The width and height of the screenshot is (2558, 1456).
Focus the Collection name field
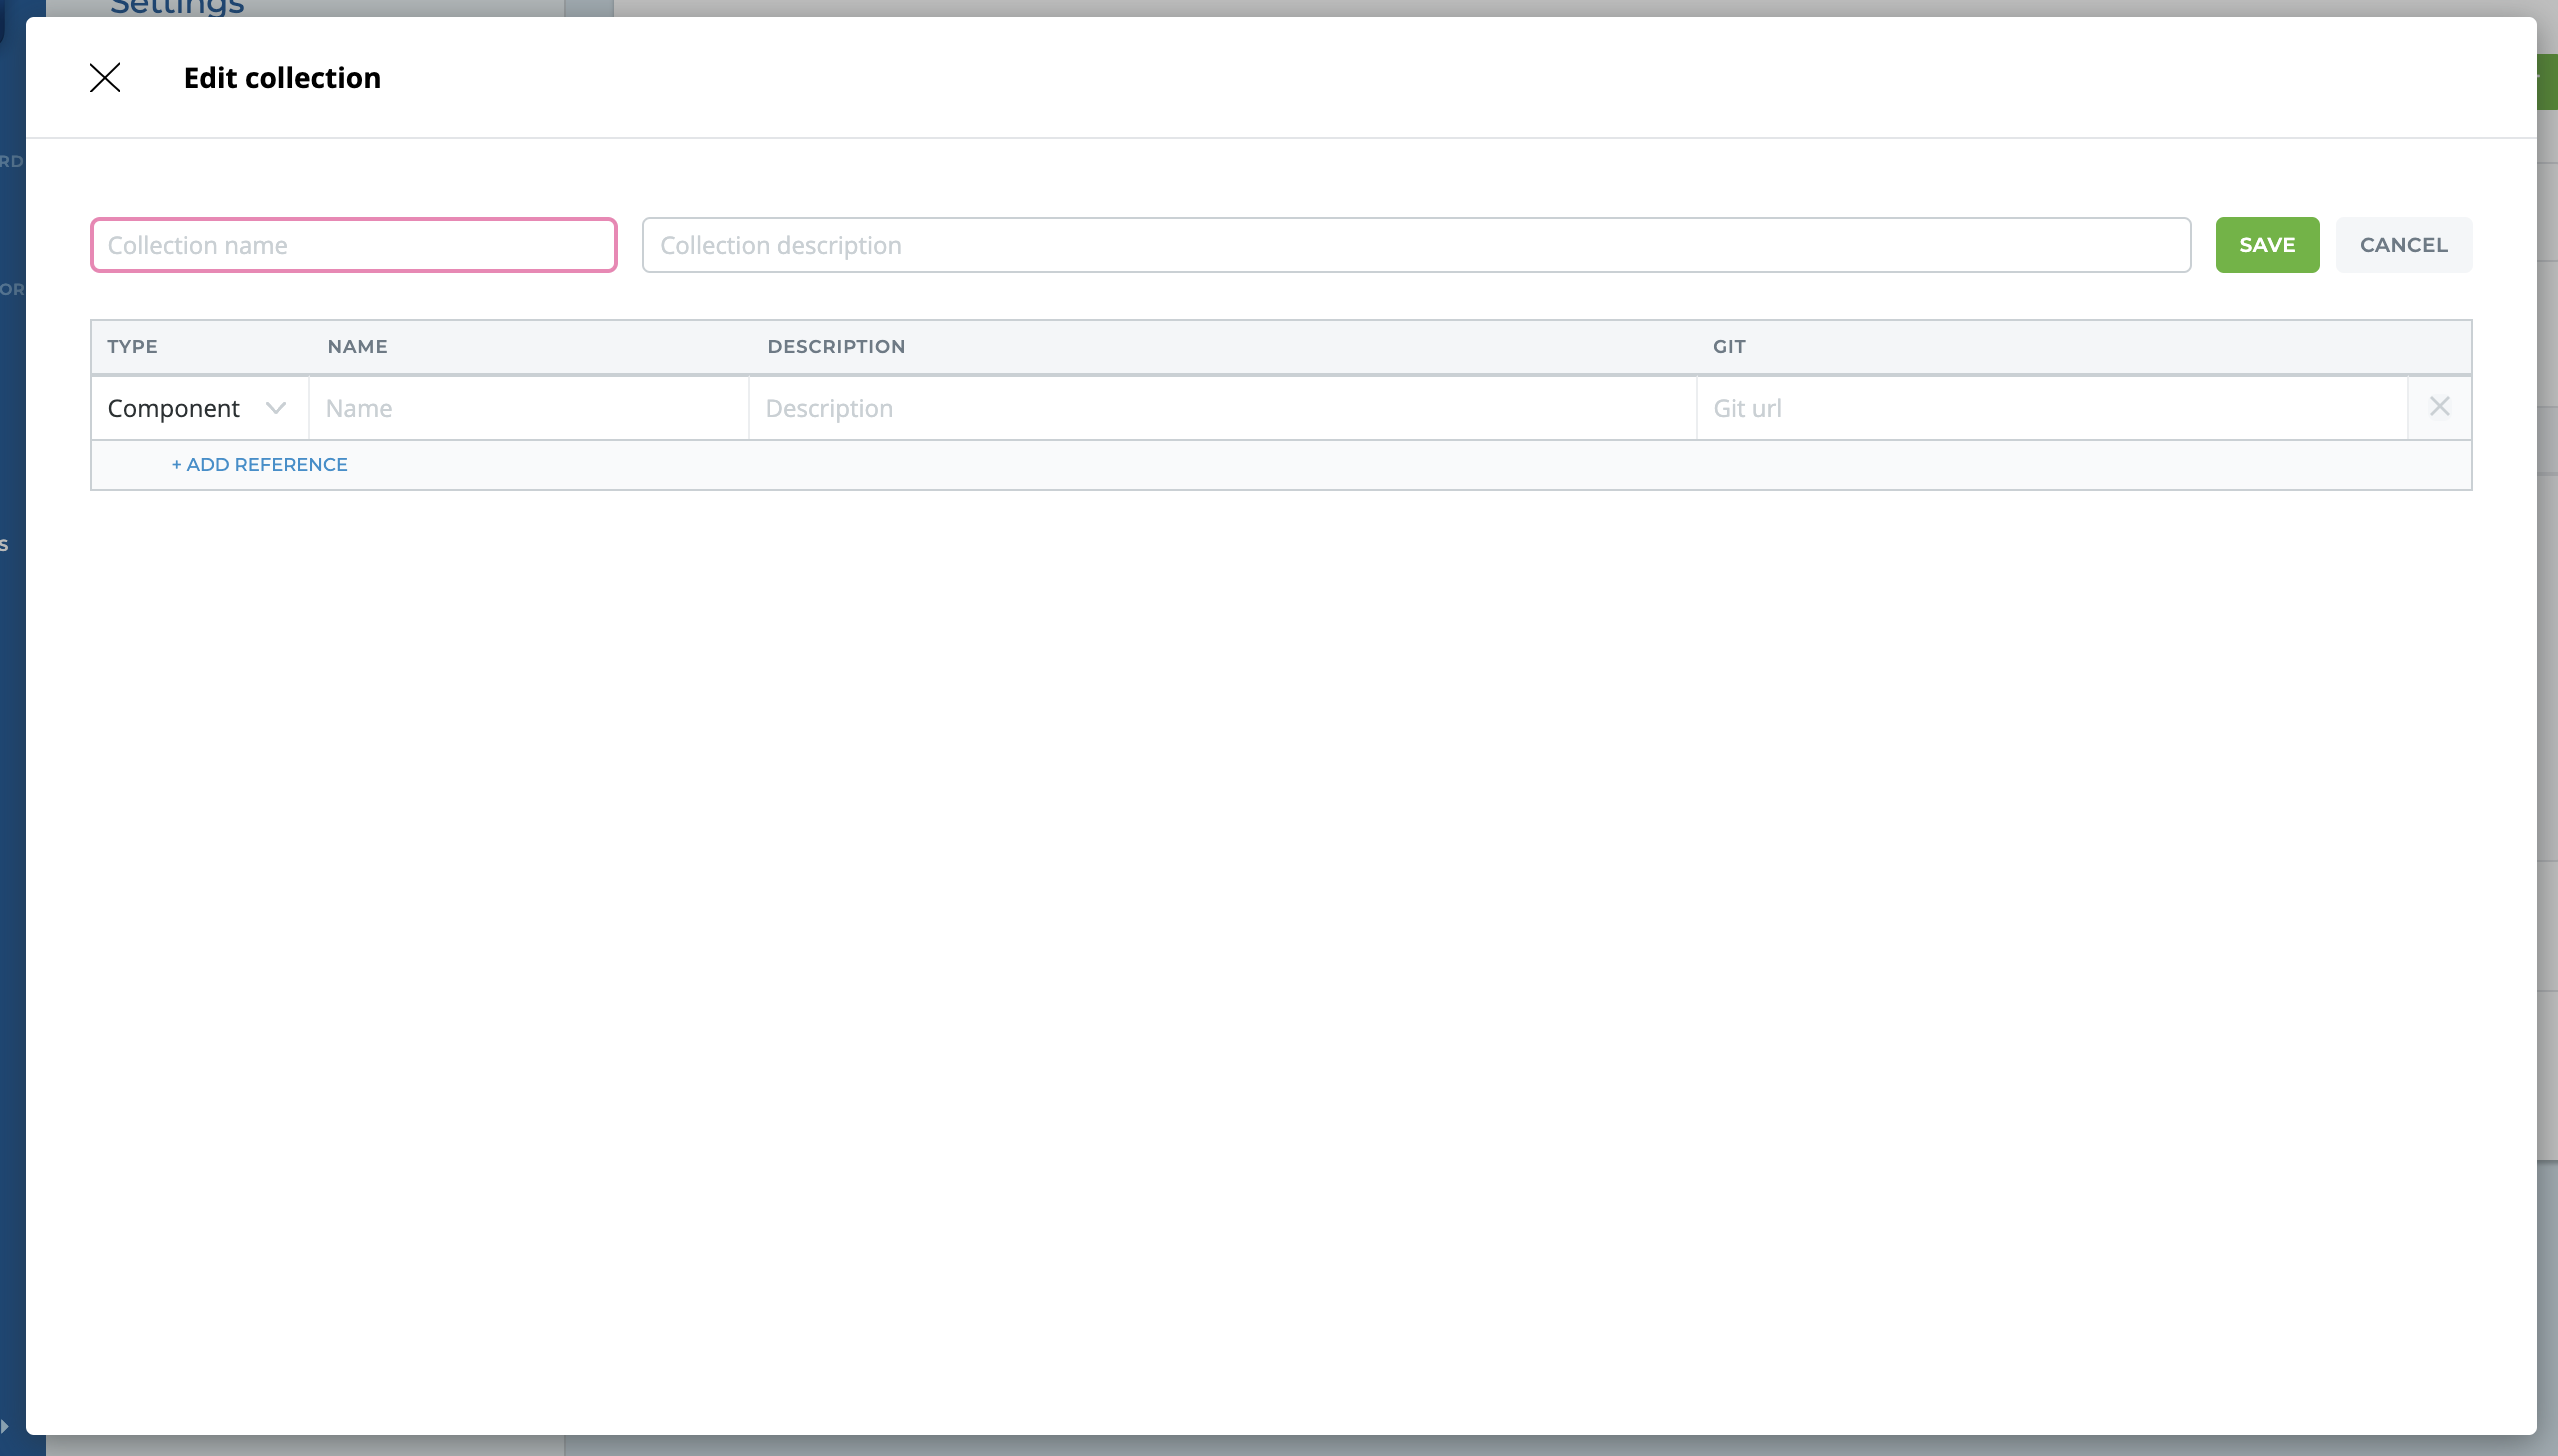[354, 245]
